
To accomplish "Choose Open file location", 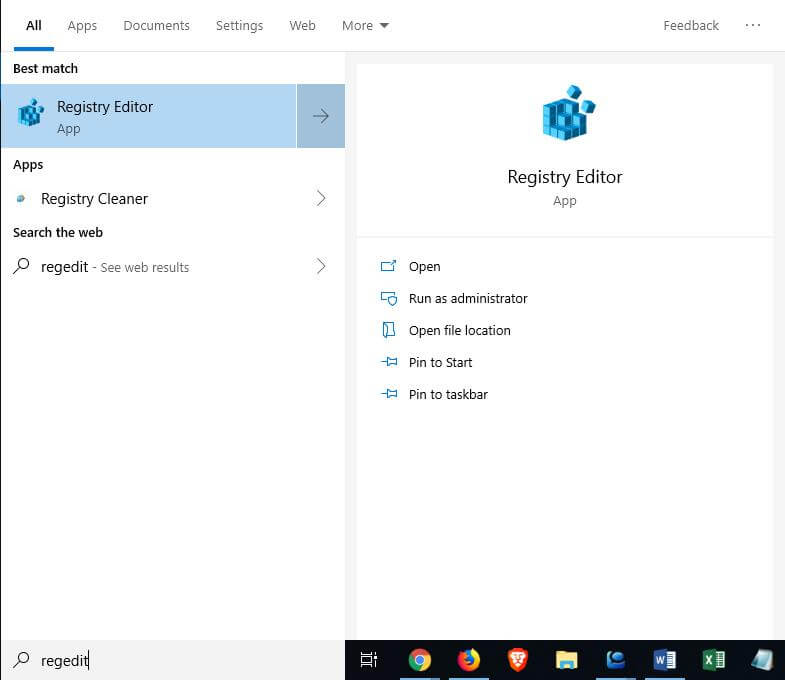I will [460, 330].
